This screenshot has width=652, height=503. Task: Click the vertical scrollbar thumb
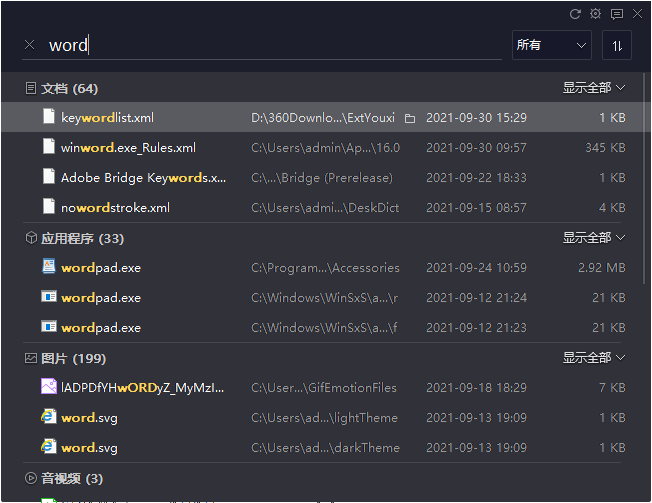[x=644, y=179]
